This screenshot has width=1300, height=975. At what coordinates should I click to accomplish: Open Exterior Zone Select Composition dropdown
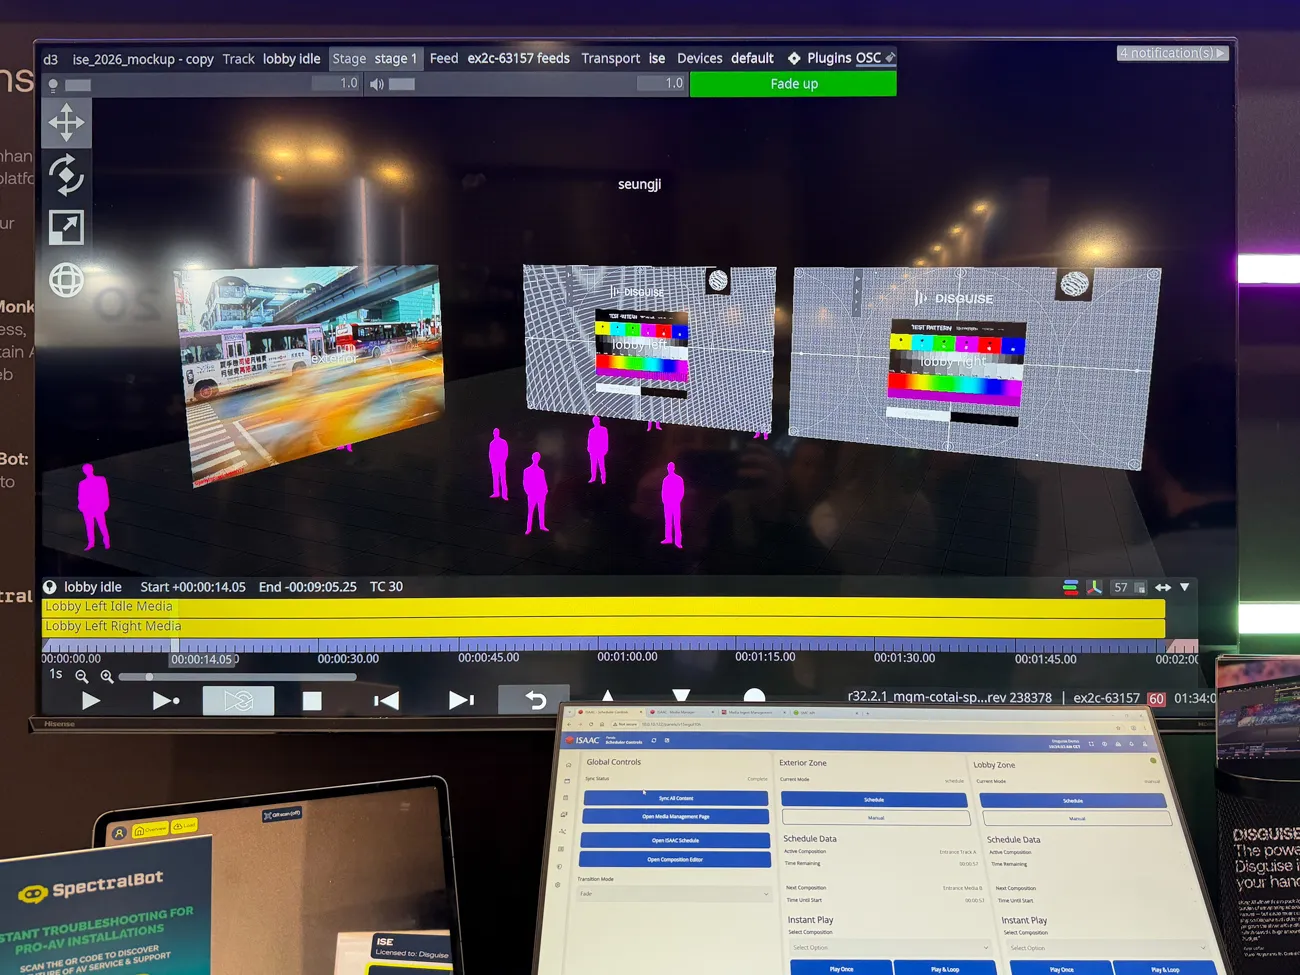pos(887,948)
